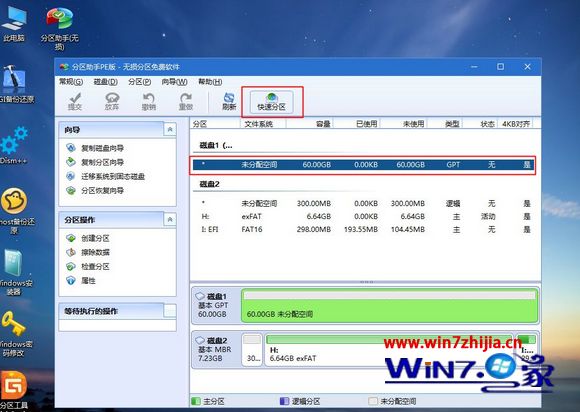
Task: Select the 60.00GB 未分配空间 row on 磁盘1
Action: (x=364, y=165)
